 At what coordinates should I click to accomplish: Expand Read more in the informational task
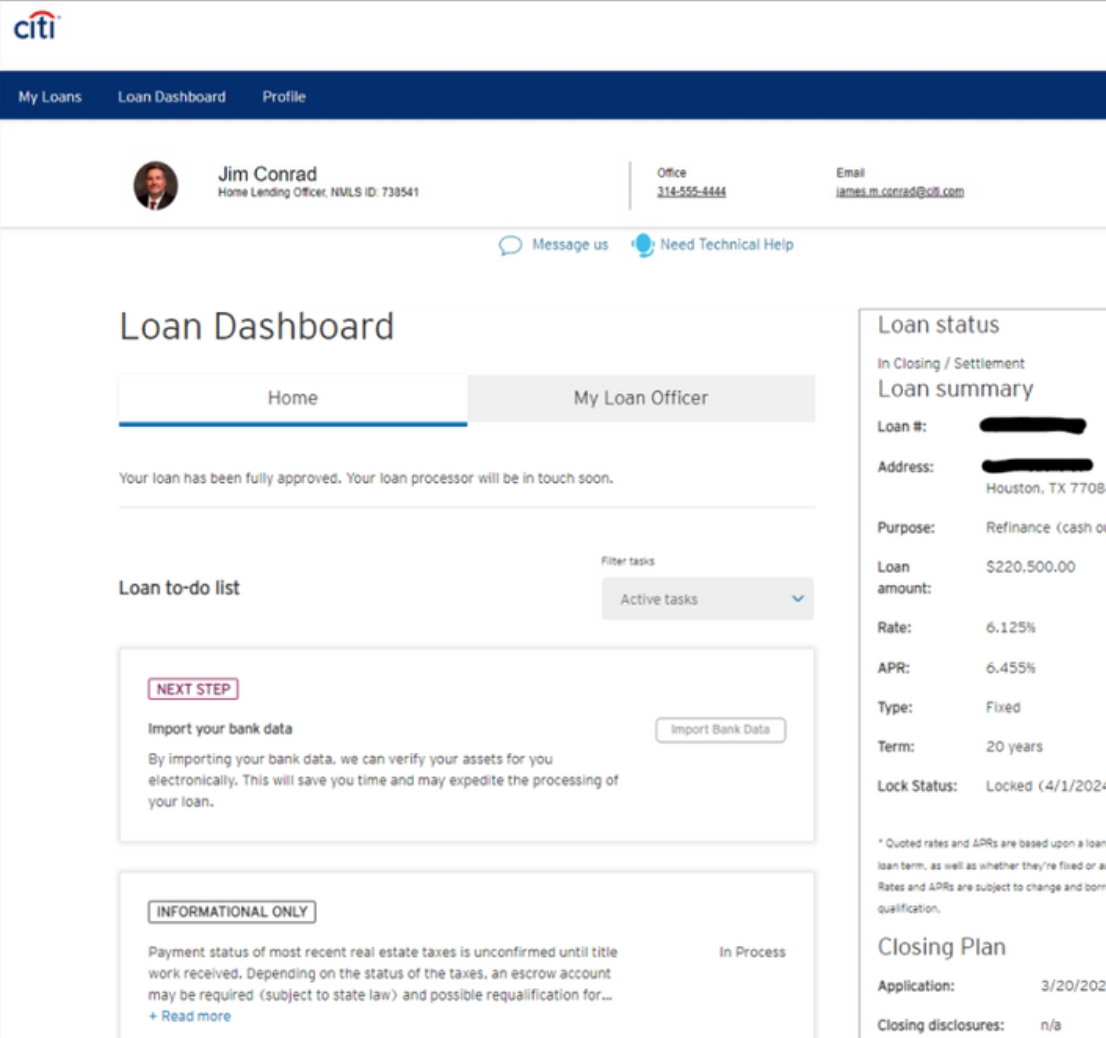190,1016
